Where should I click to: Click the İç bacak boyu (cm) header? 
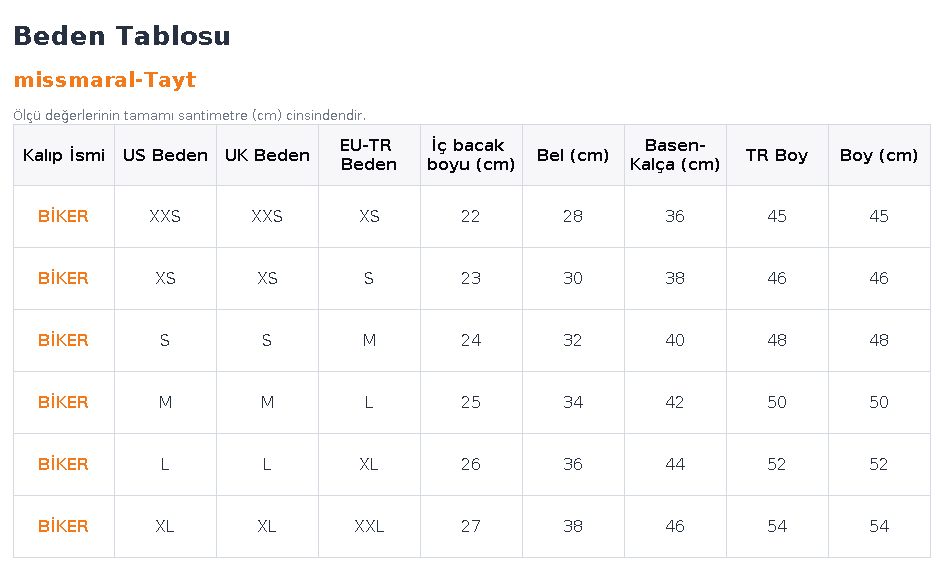point(471,155)
